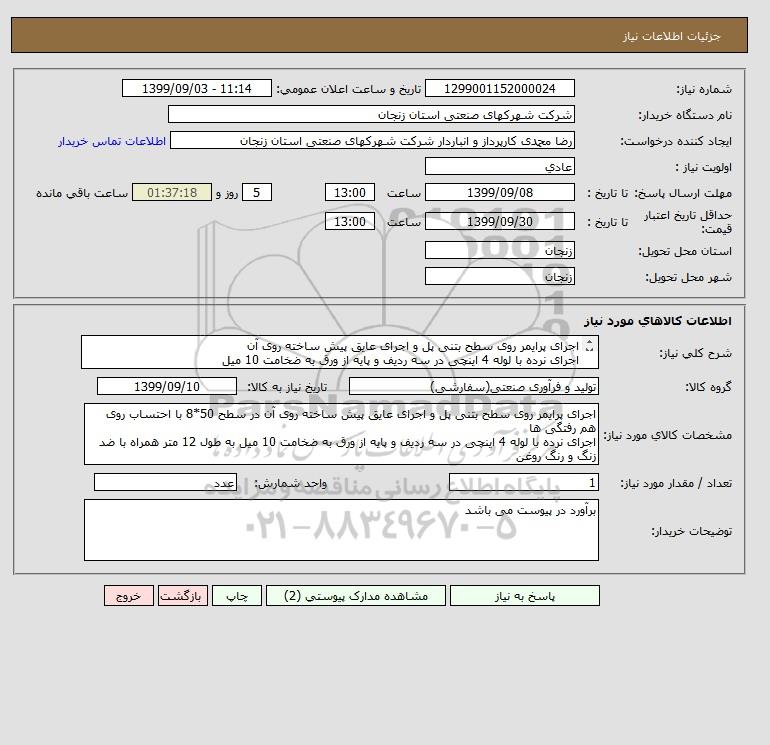Screen dimensions: 770x745
Task: Click the 'اولویت نیاز :' label
Action: tap(704, 167)
